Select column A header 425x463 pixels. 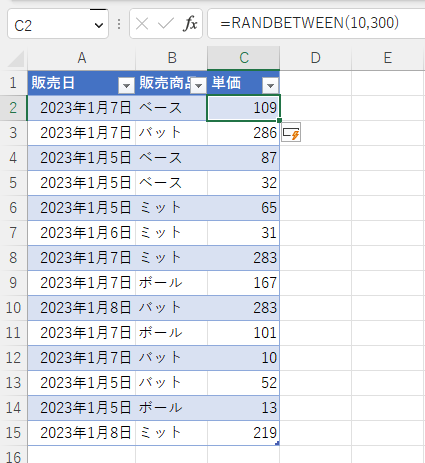(x=82, y=58)
